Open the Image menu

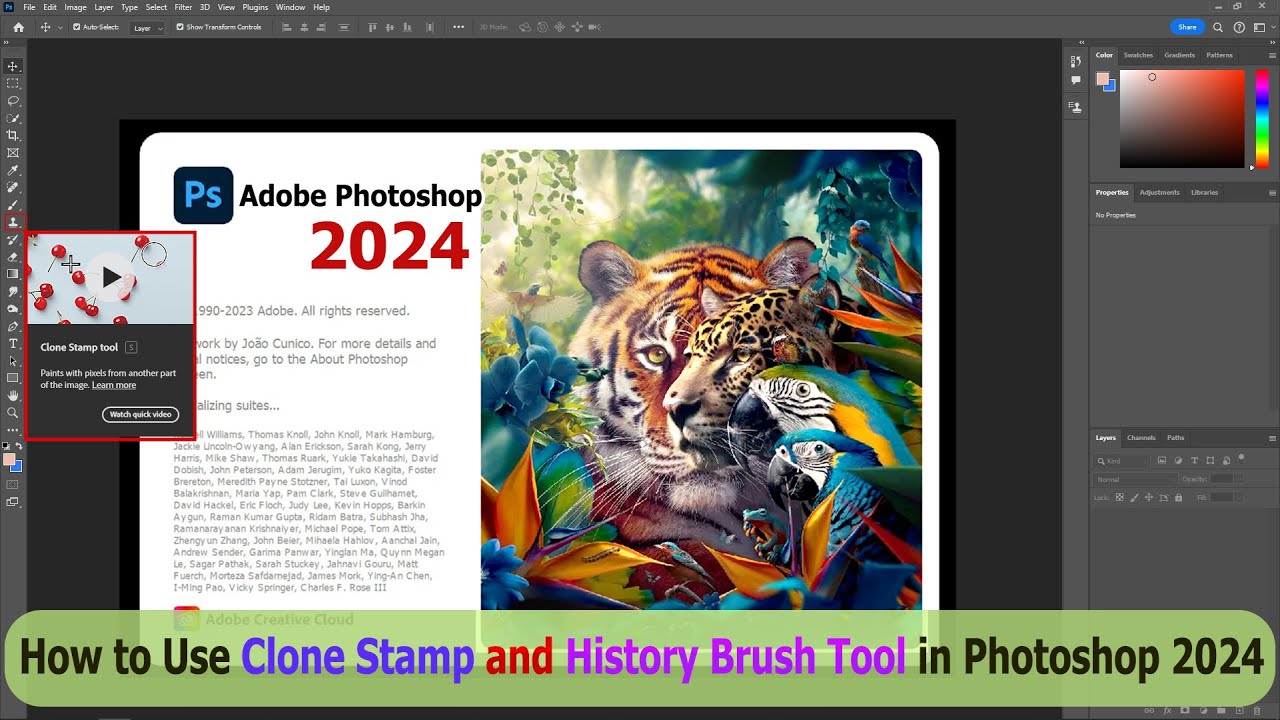[x=75, y=7]
